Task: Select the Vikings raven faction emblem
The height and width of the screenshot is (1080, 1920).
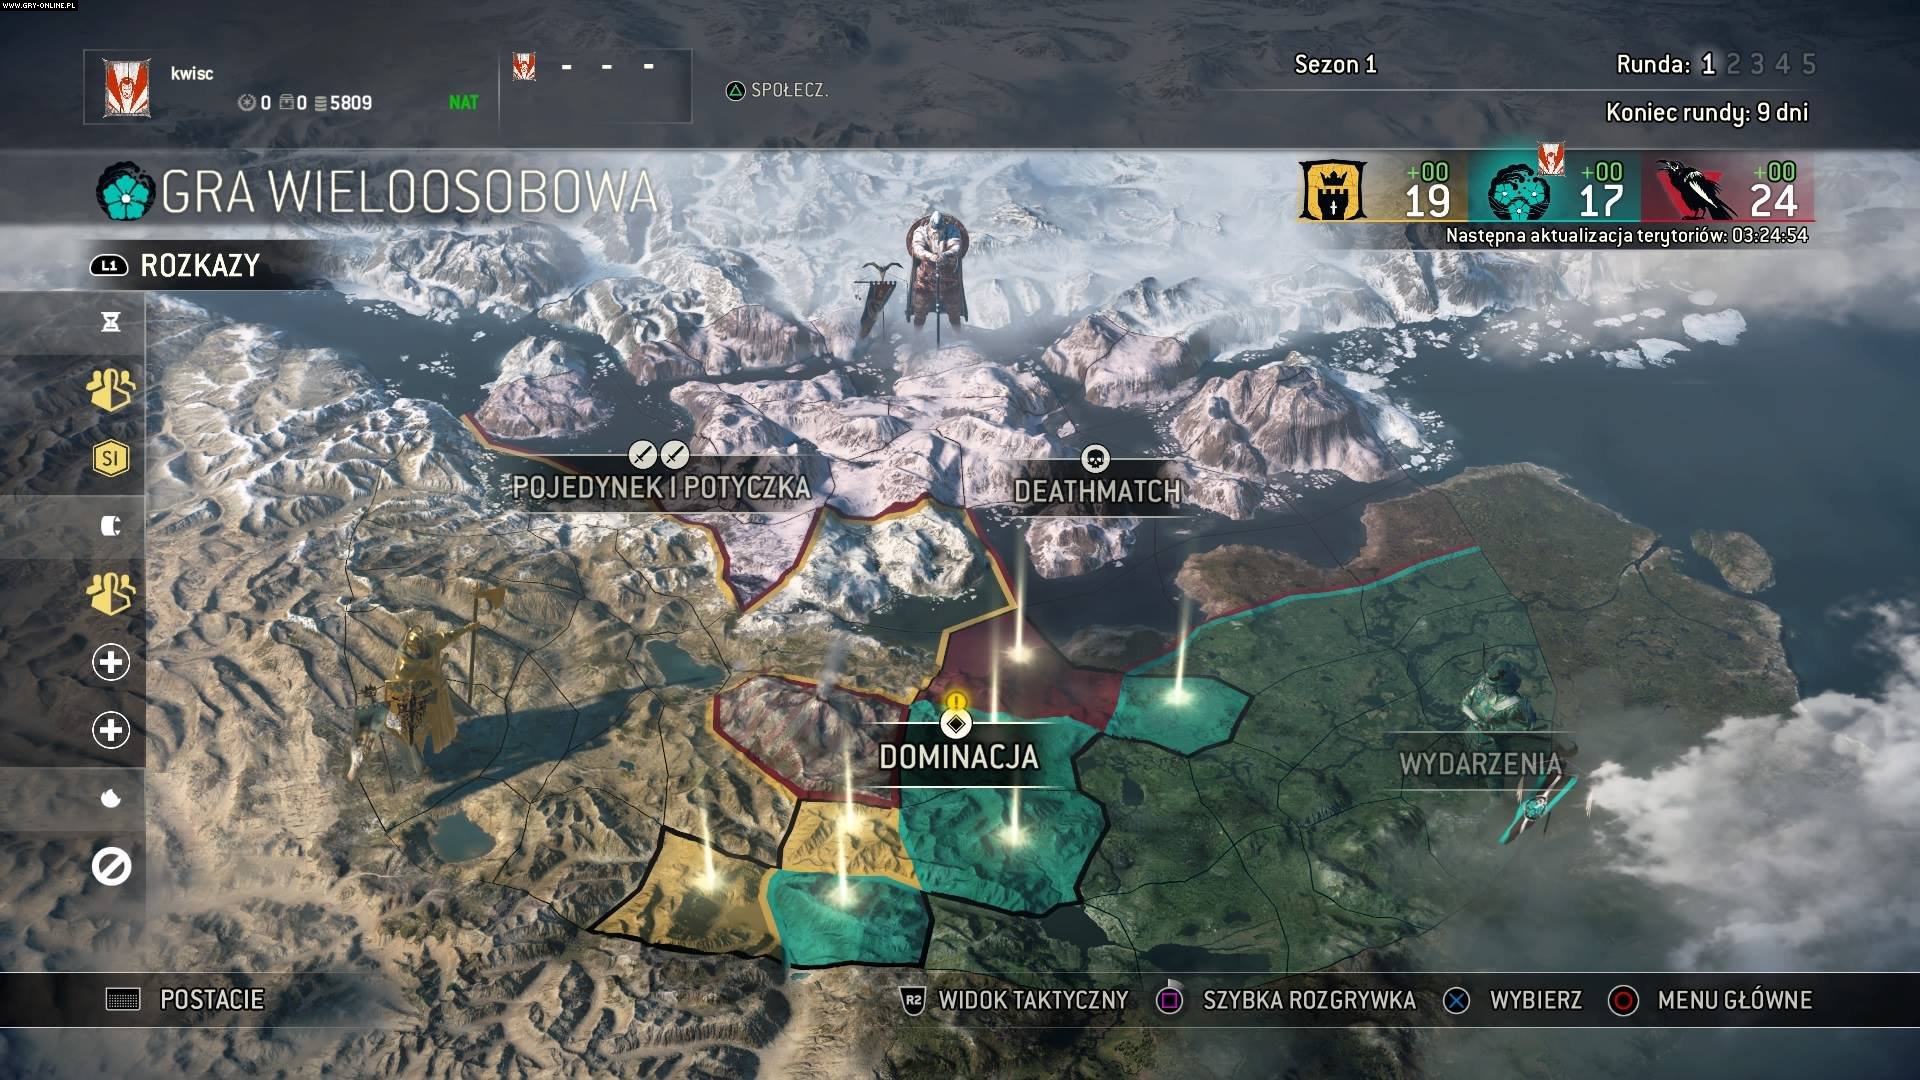Action: (x=1692, y=190)
